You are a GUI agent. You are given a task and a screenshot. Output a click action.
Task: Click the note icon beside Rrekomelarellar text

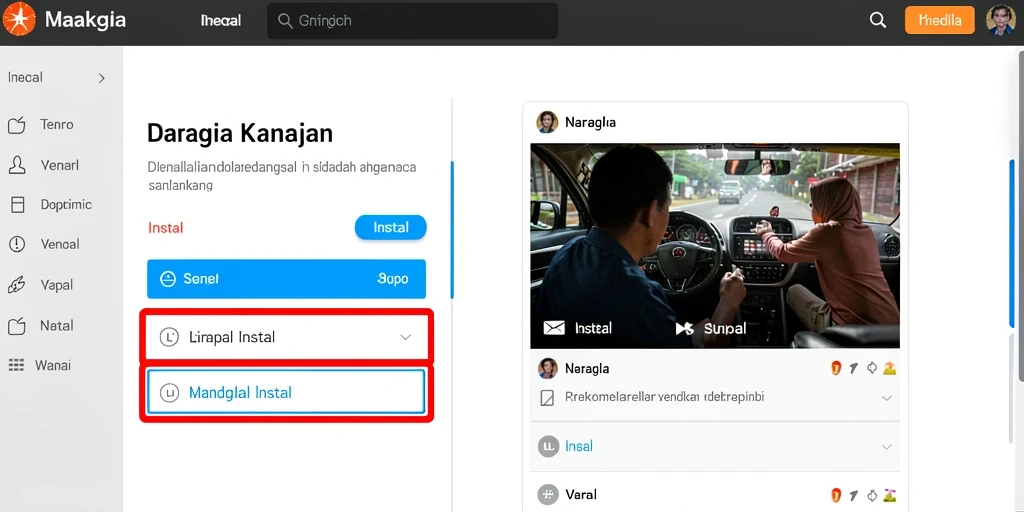pyautogui.click(x=547, y=397)
